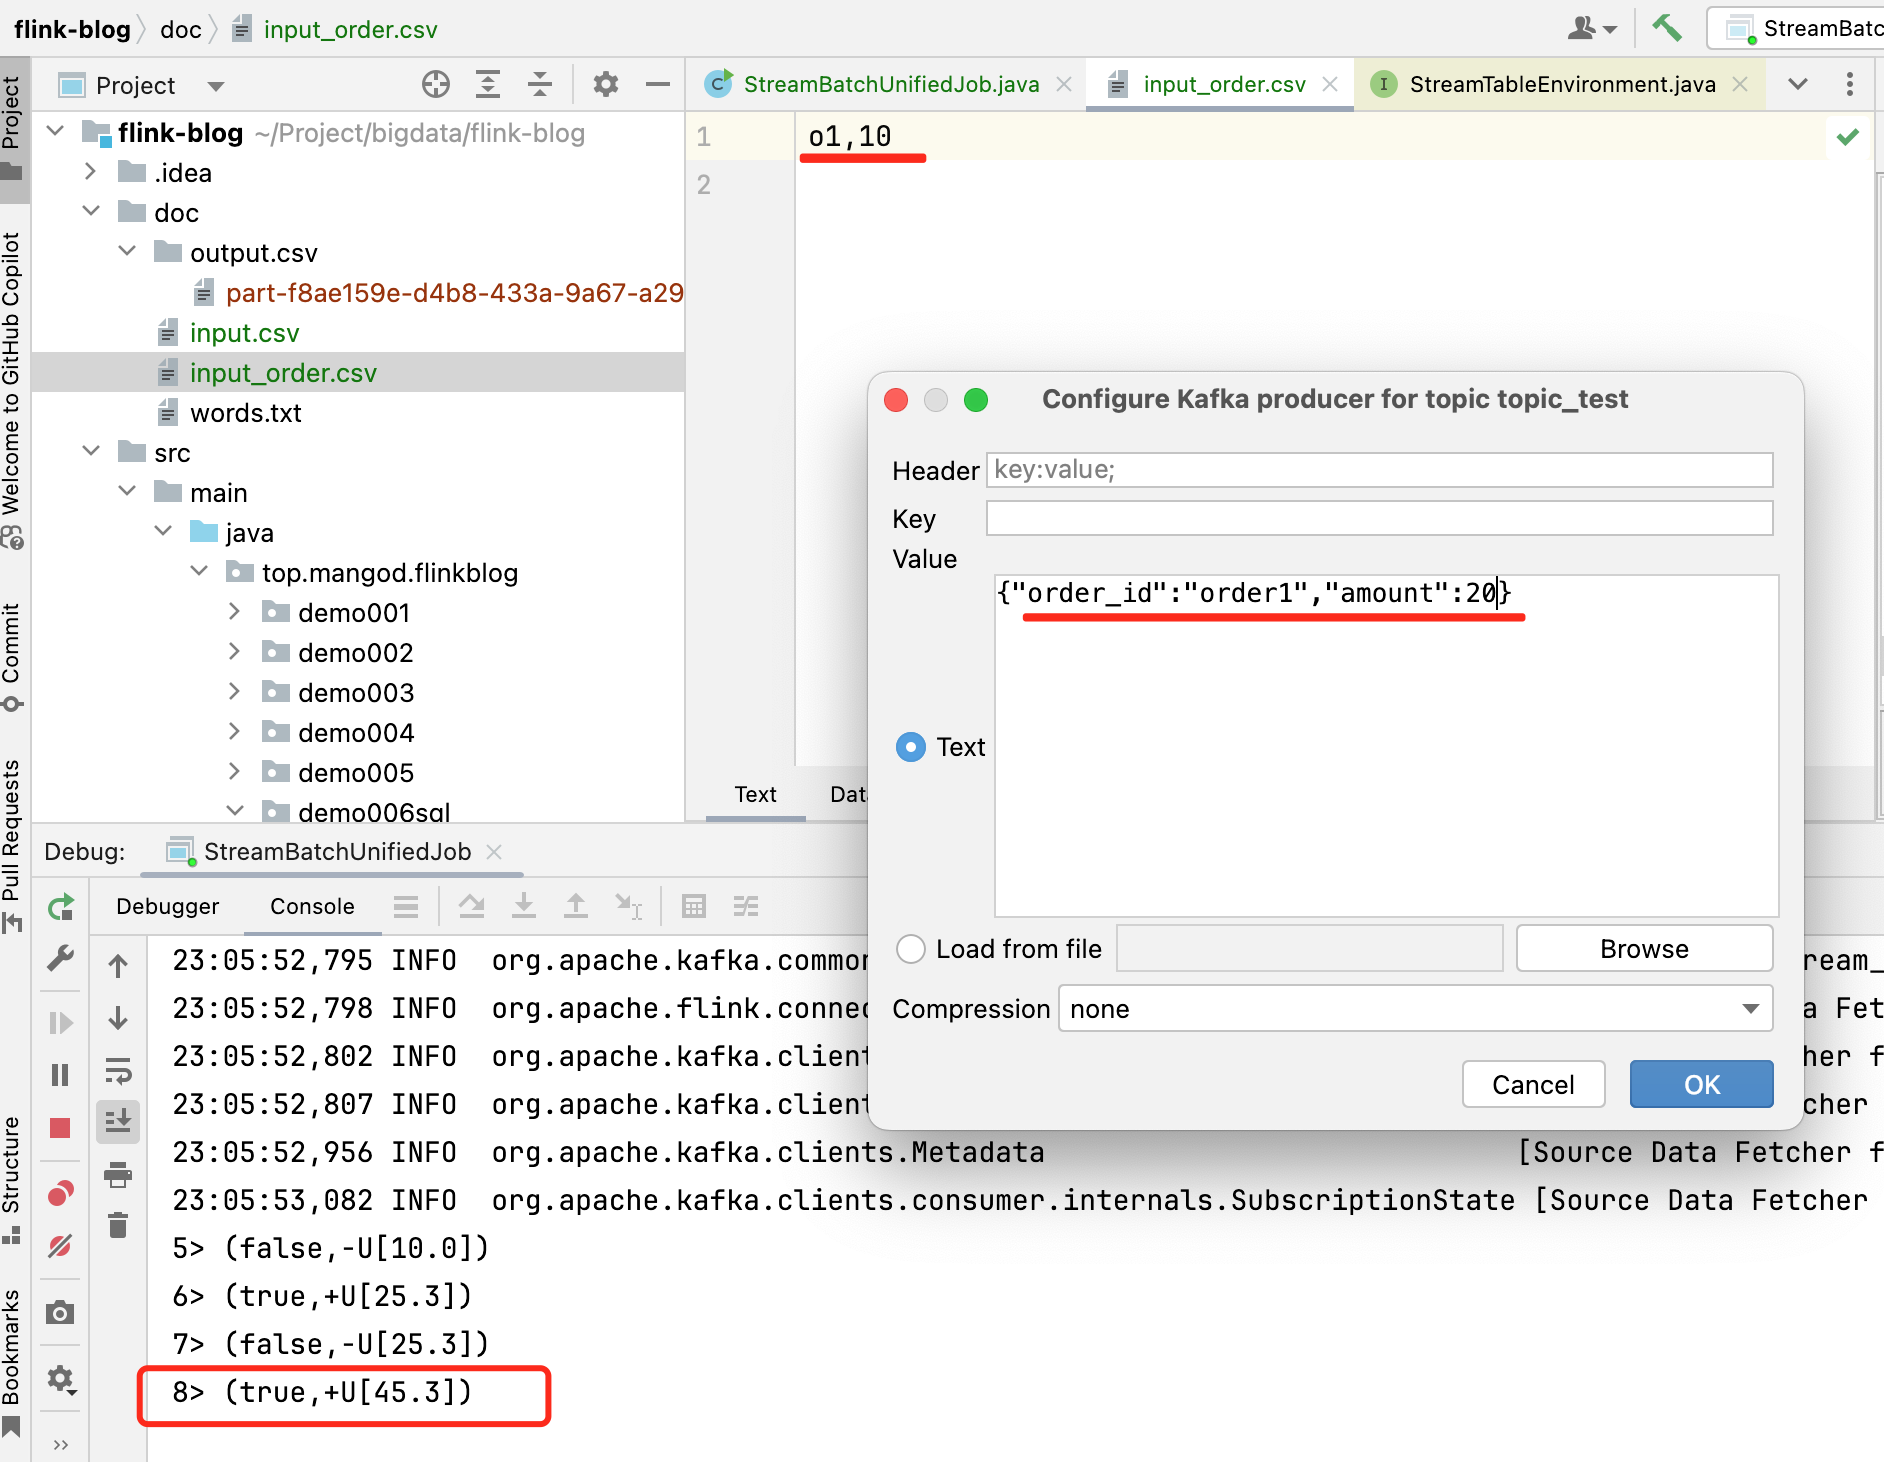Select the Text input radio button
1884x1462 pixels.
[911, 747]
